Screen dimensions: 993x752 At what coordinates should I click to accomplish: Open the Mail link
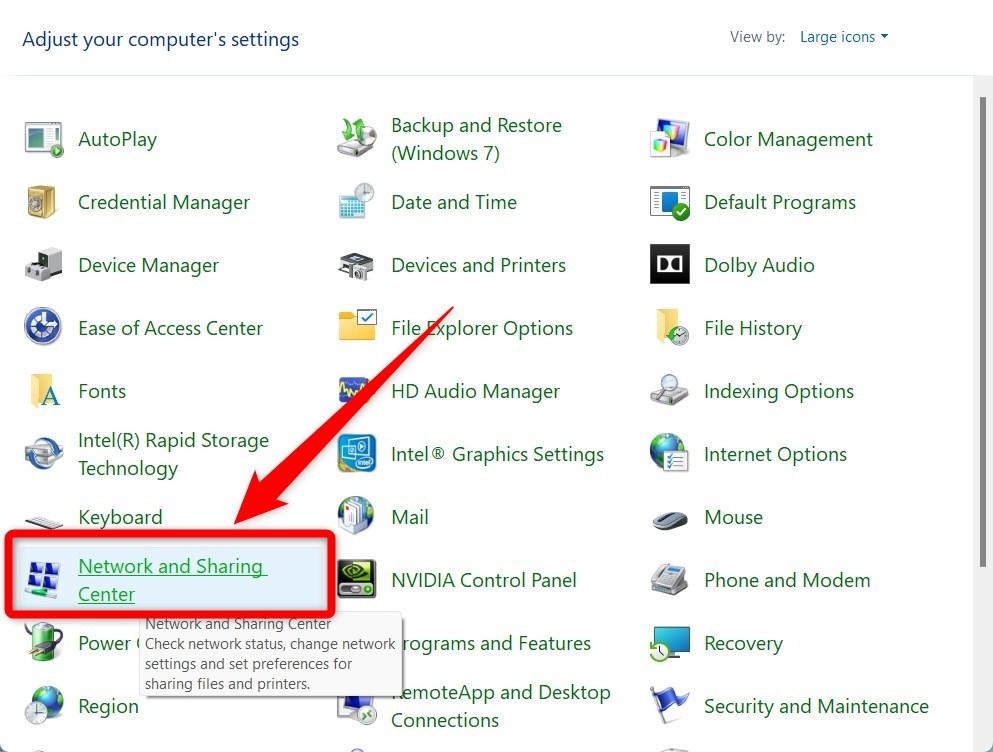410,517
